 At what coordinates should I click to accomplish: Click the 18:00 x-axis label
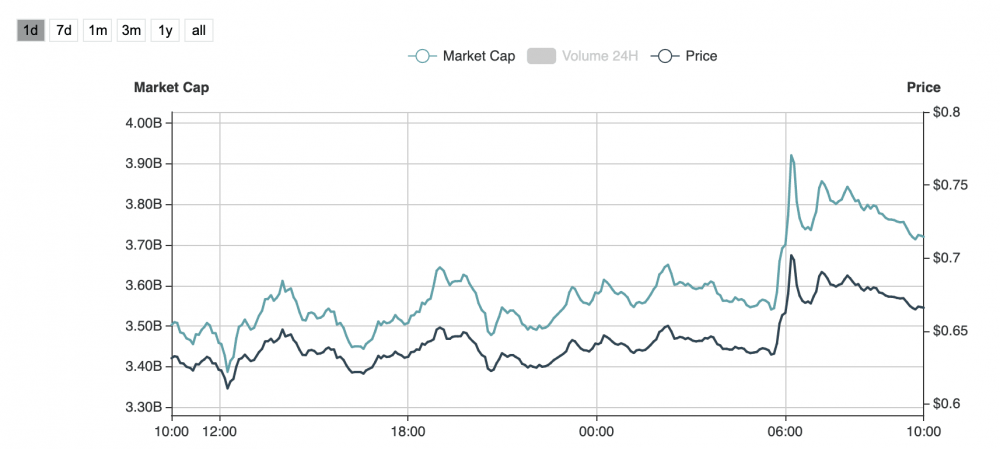[x=408, y=431]
